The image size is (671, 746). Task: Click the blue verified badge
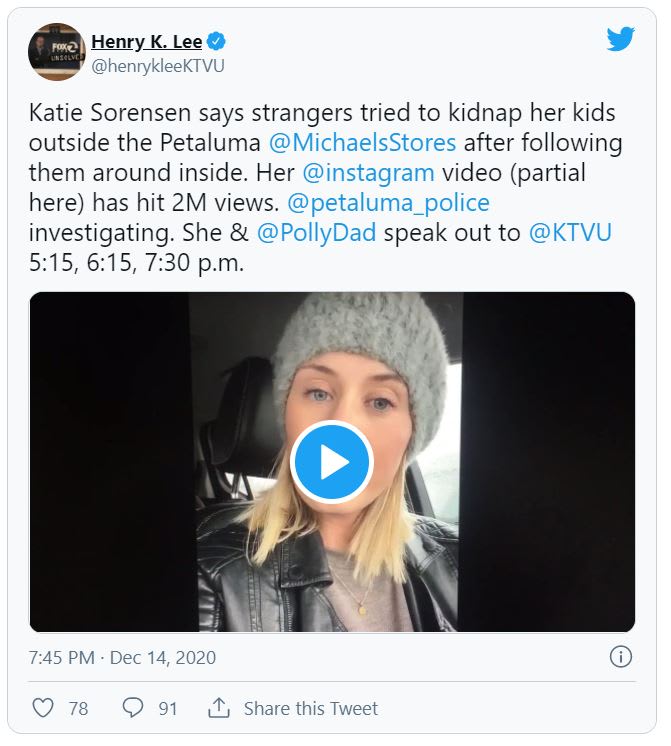[216, 41]
